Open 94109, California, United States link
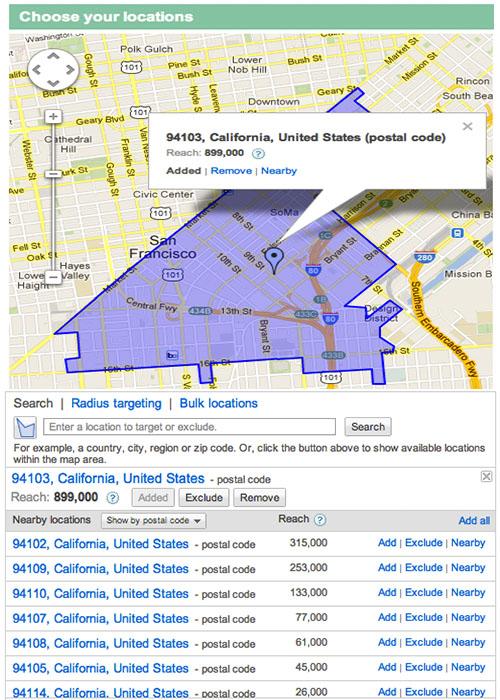 coord(100,569)
